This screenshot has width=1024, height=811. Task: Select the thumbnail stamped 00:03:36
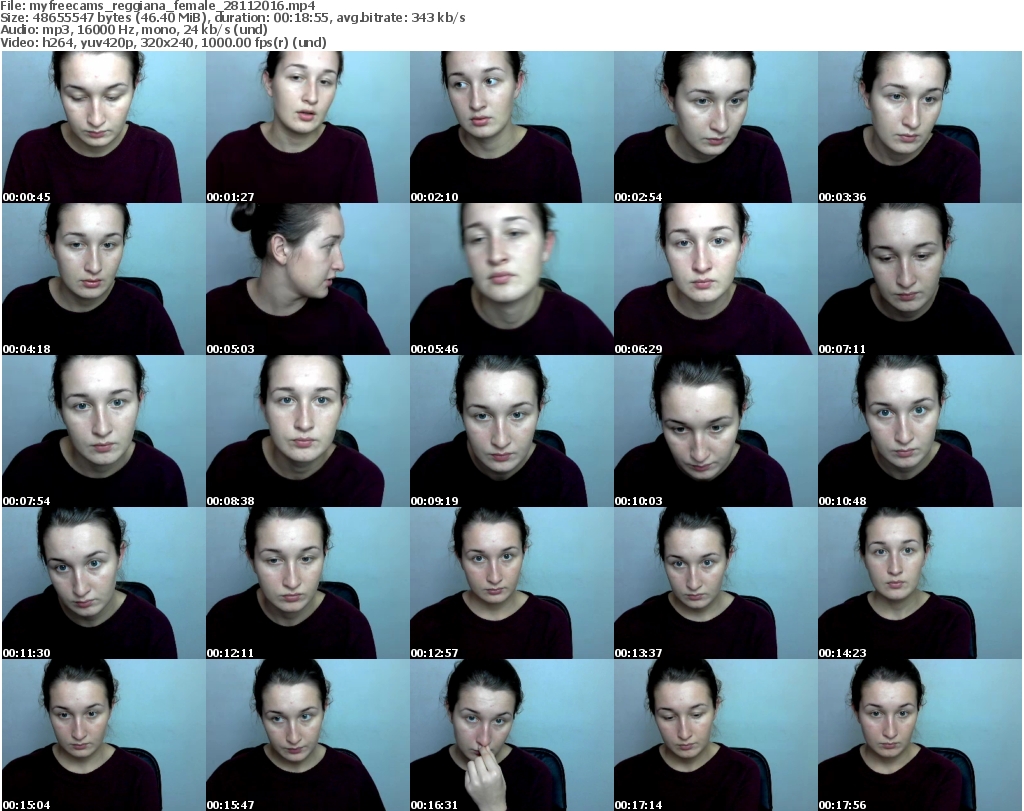920,127
